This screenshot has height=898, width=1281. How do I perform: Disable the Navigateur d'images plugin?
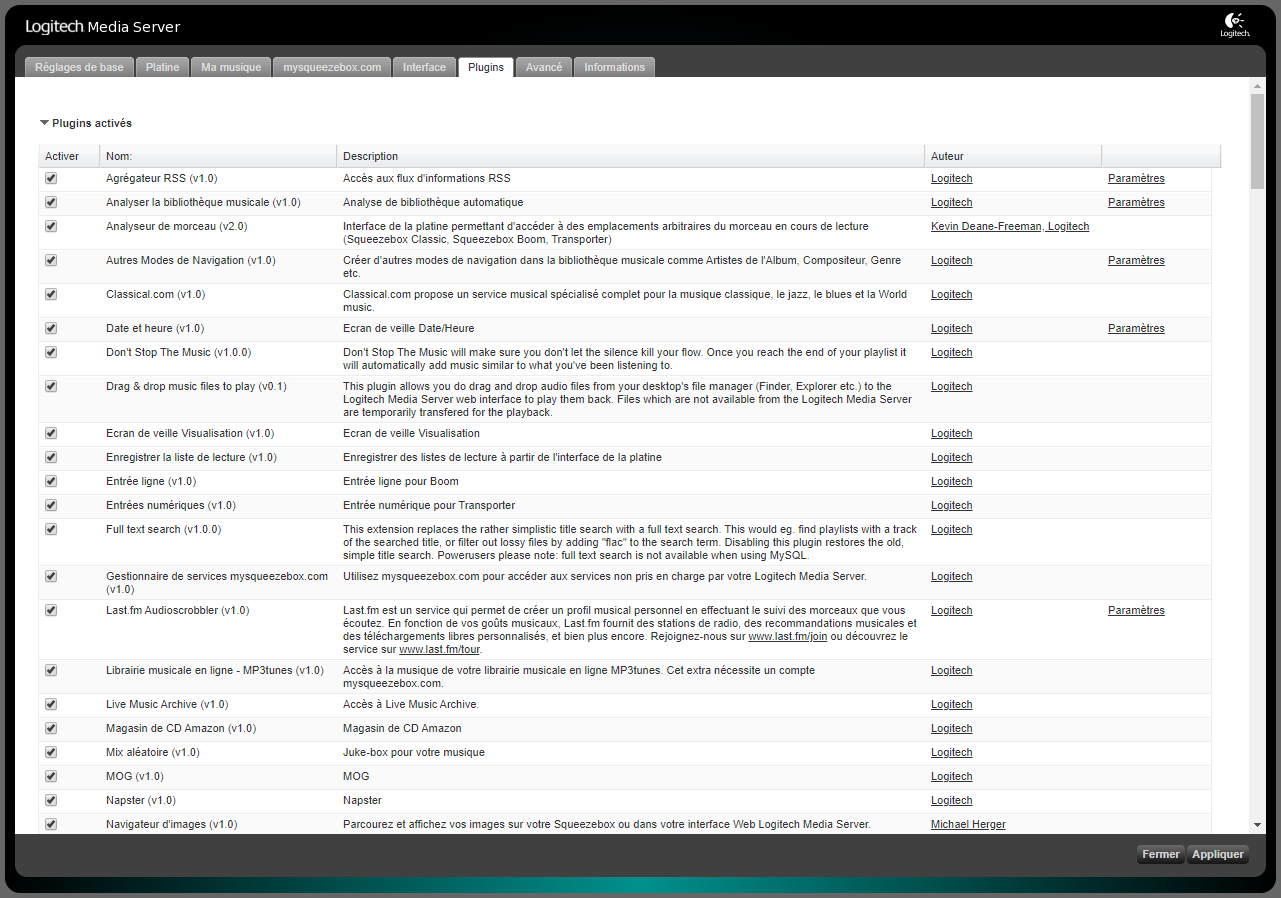pyautogui.click(x=51, y=824)
